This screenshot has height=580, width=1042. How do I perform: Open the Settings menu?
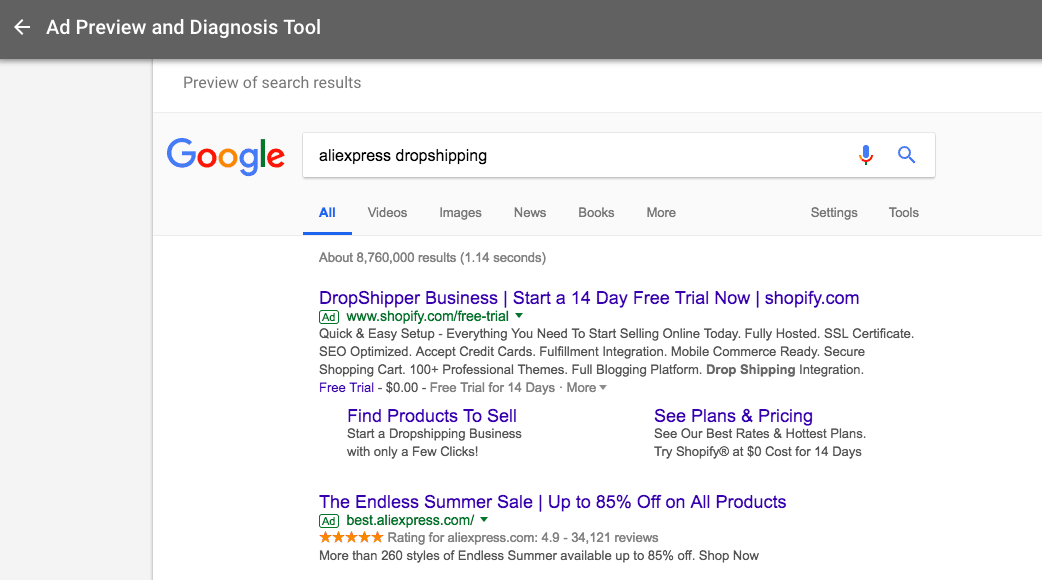coord(834,212)
